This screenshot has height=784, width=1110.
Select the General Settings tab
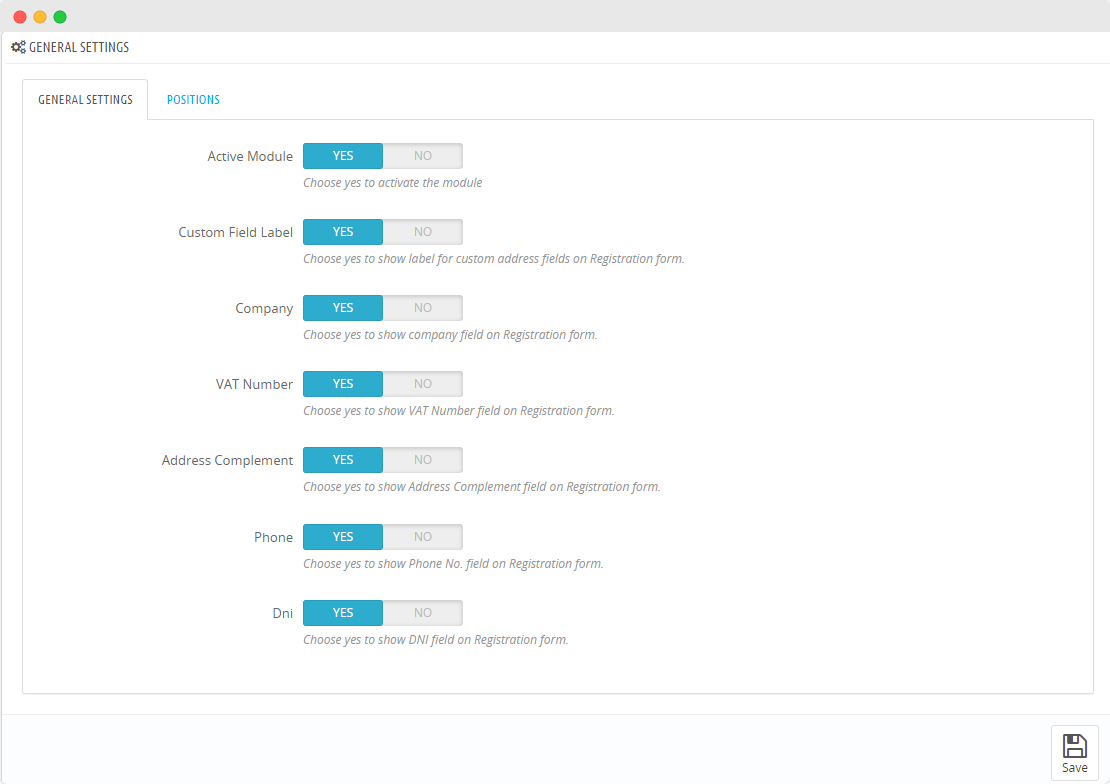pyautogui.click(x=85, y=100)
